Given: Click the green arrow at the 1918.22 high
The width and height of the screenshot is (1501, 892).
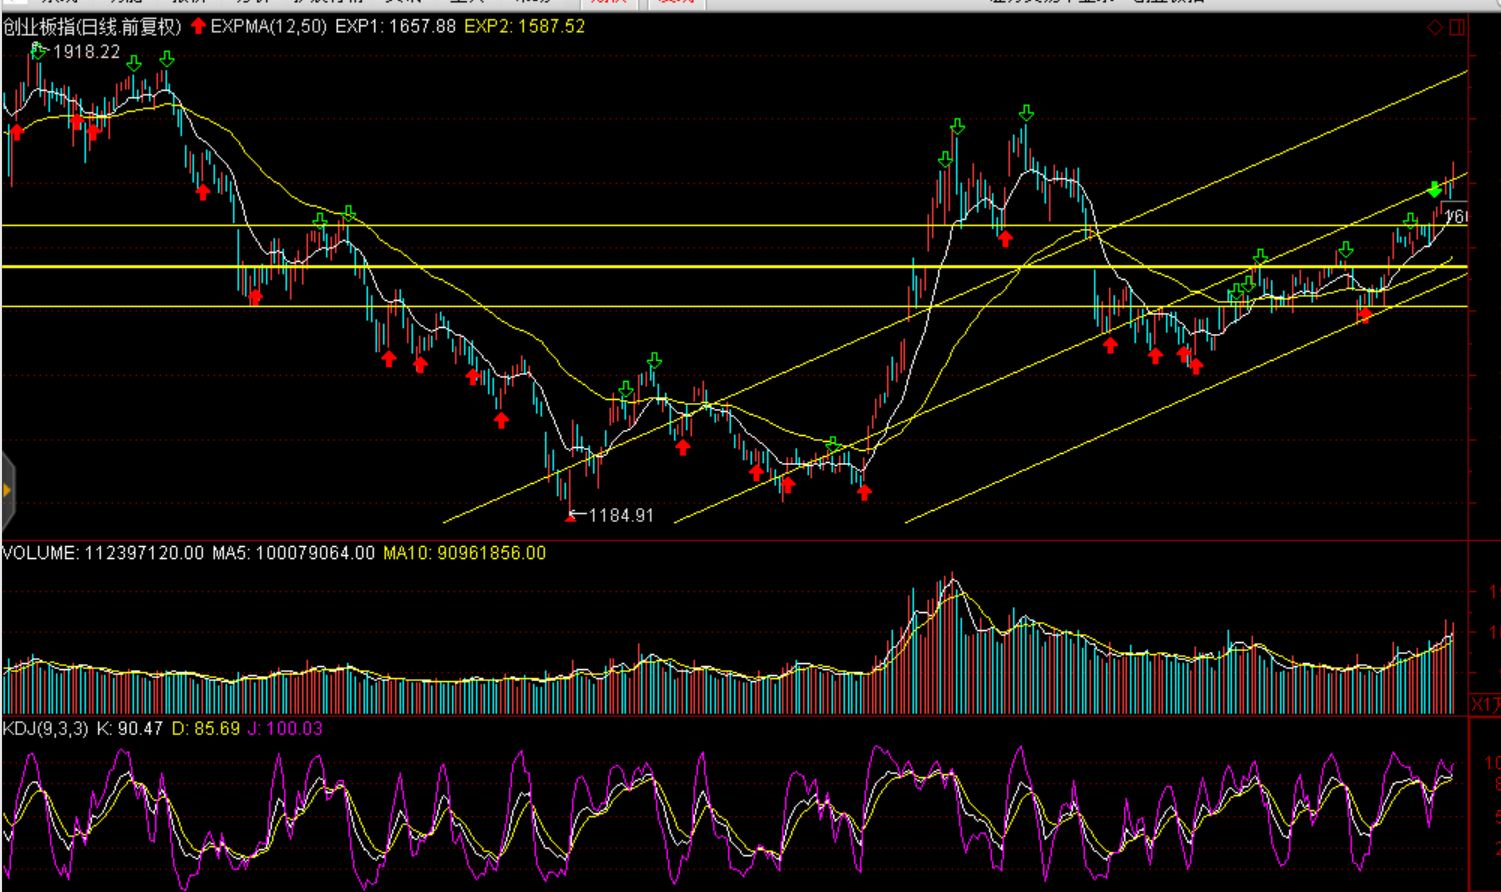Looking at the screenshot, I should 39,48.
